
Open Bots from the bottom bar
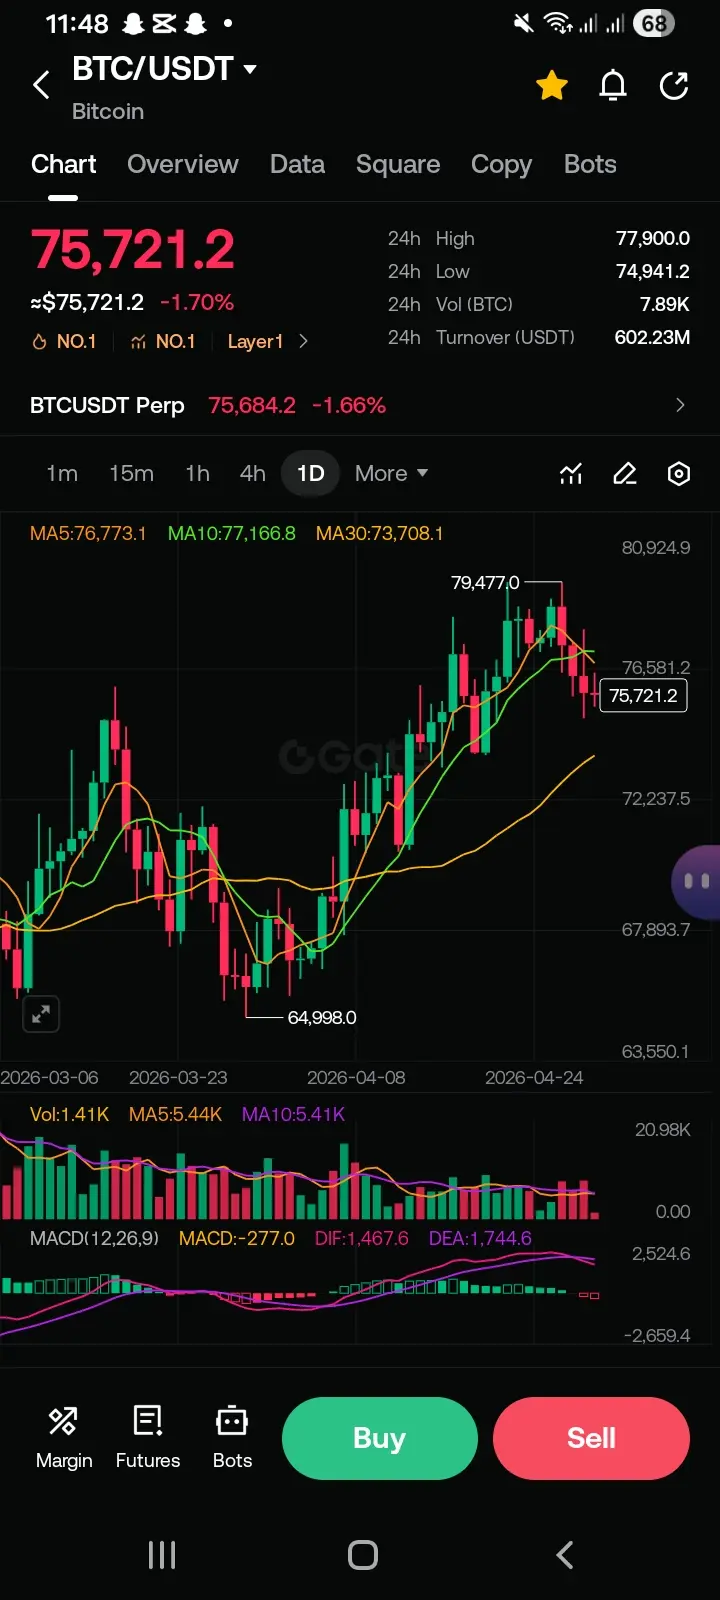232,1437
